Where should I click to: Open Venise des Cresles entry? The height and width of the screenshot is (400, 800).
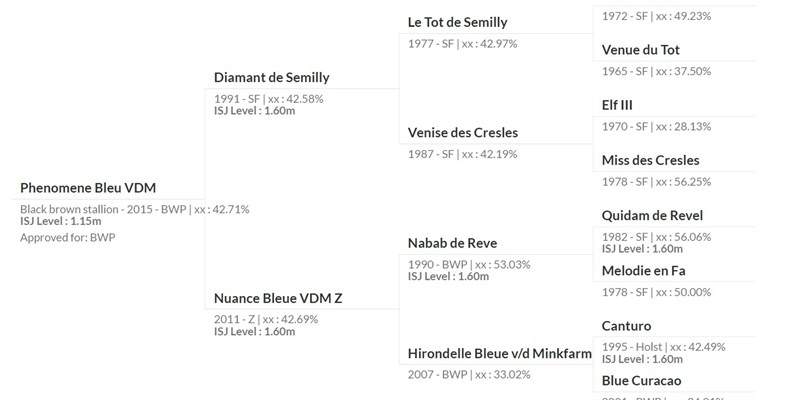pos(463,133)
